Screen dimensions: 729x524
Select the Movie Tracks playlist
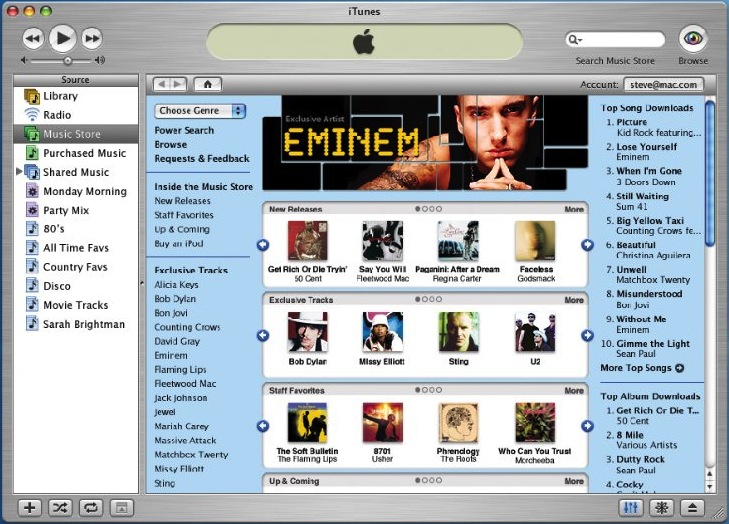(76, 305)
